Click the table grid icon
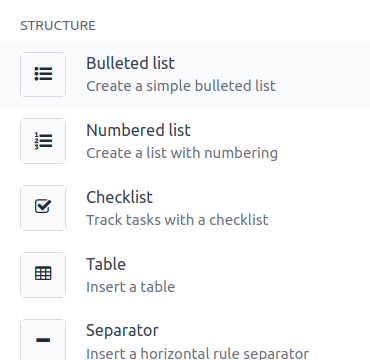This screenshot has height=360, width=370. click(x=43, y=273)
